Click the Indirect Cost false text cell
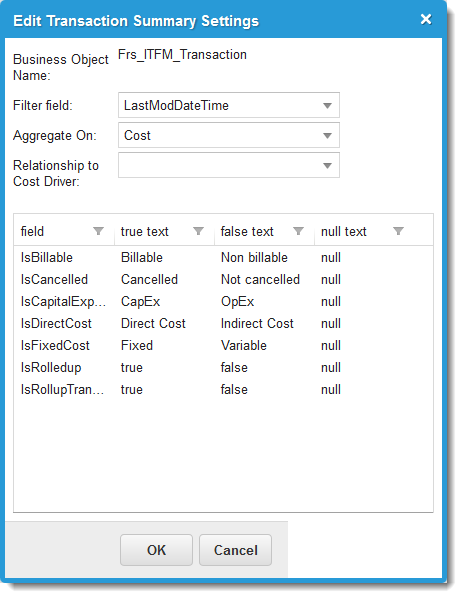The width and height of the screenshot is (462, 598). (257, 324)
